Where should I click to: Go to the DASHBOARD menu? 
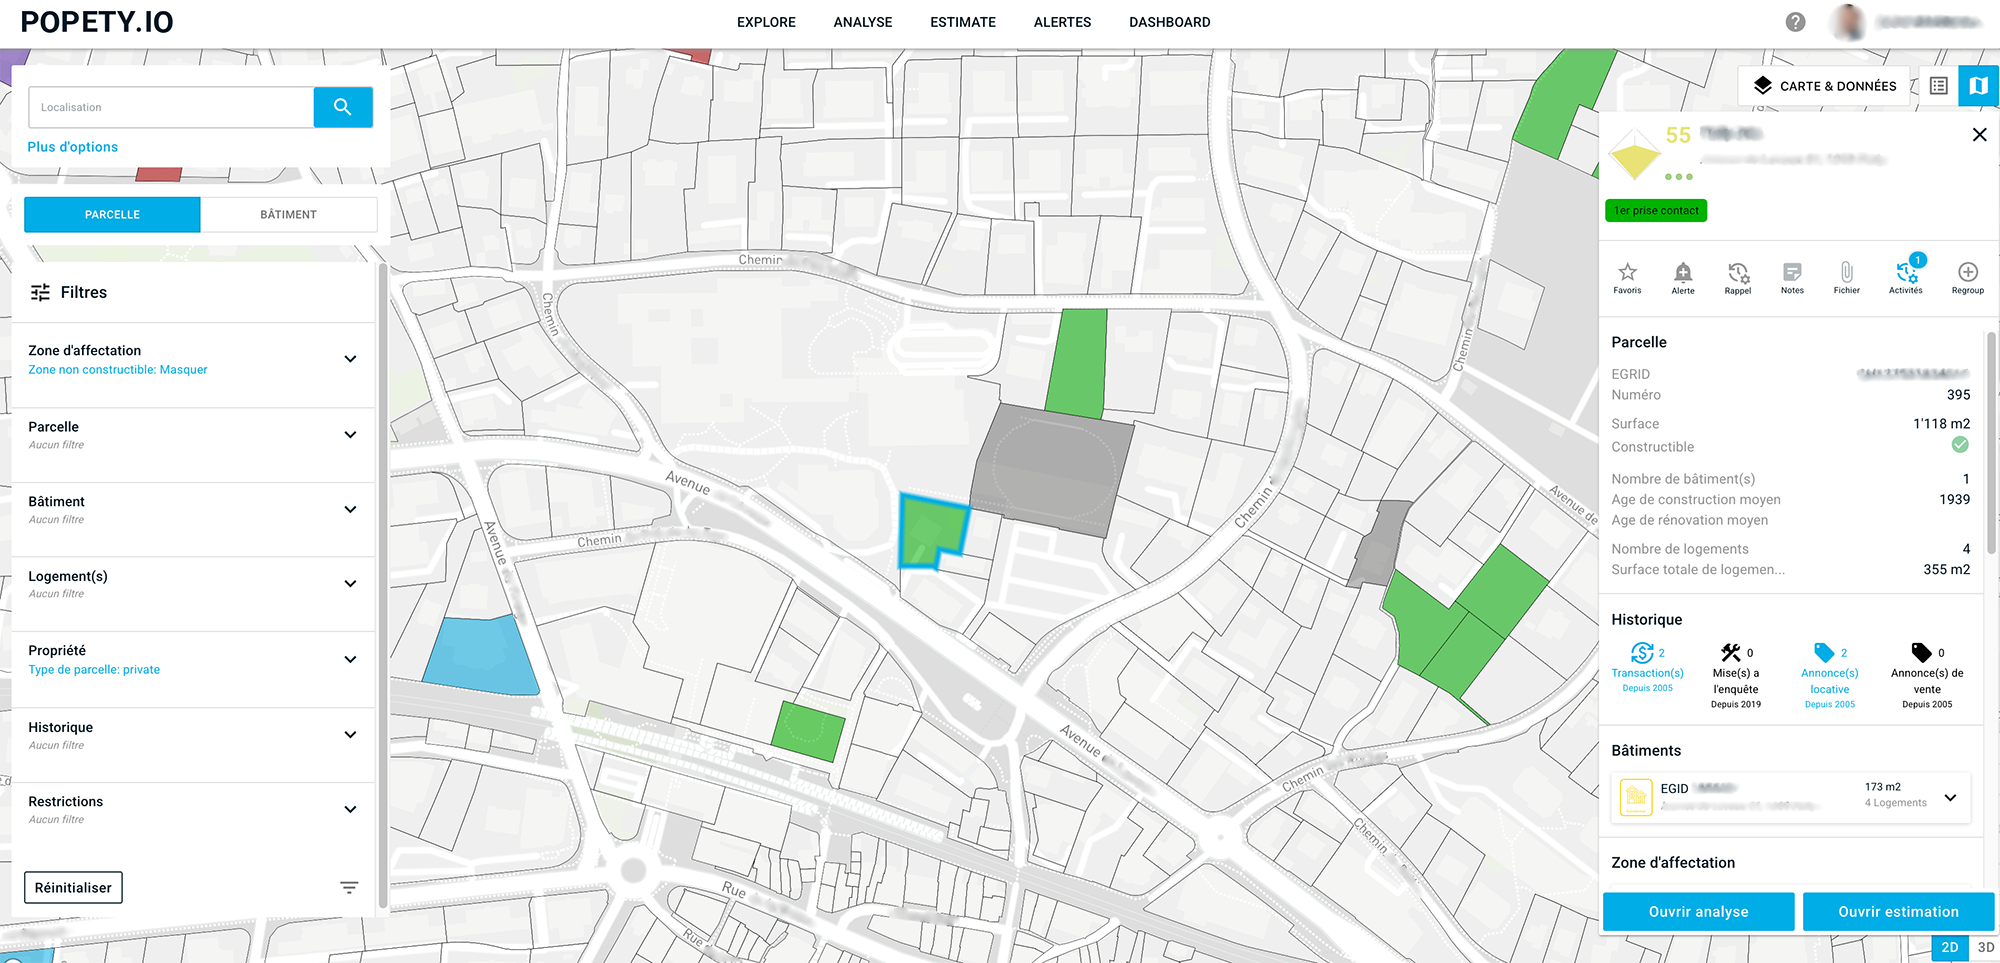pos(1169,22)
